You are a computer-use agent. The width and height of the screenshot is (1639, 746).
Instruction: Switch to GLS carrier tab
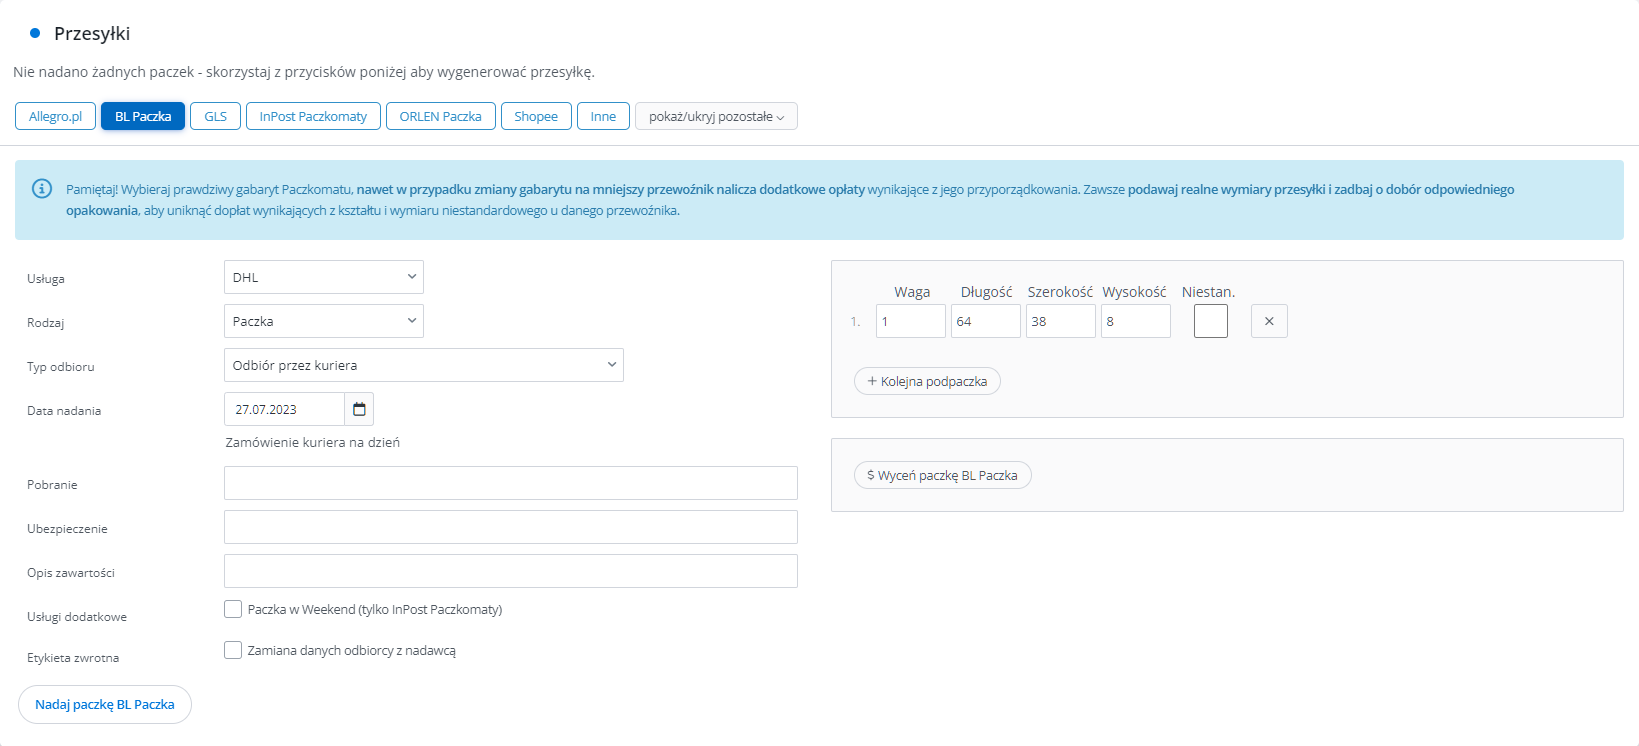(216, 116)
